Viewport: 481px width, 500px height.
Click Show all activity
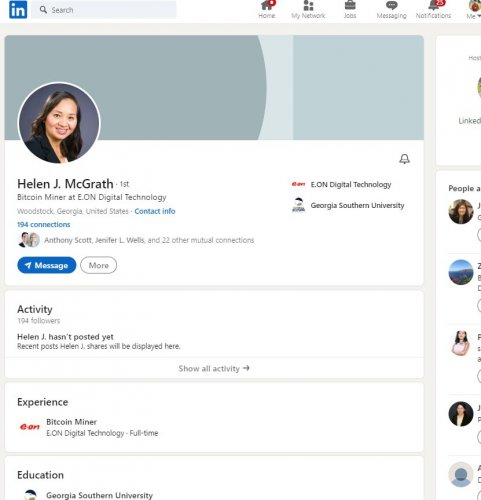pyautogui.click(x=214, y=368)
